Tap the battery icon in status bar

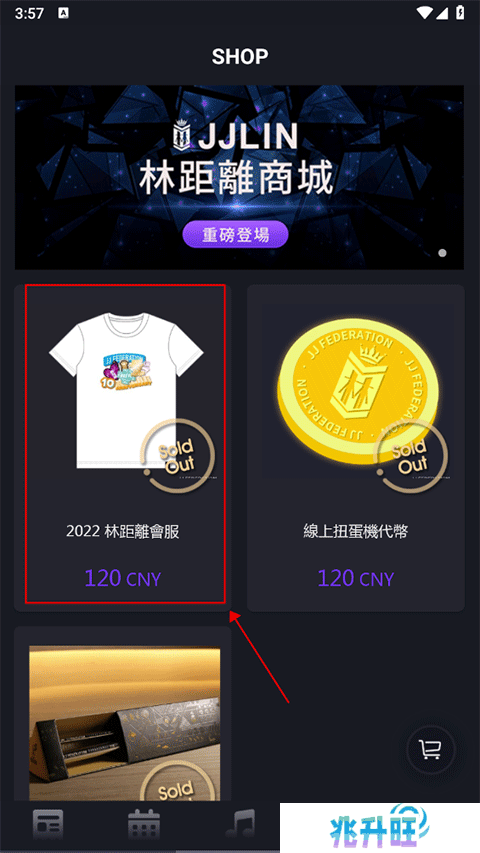(461, 13)
